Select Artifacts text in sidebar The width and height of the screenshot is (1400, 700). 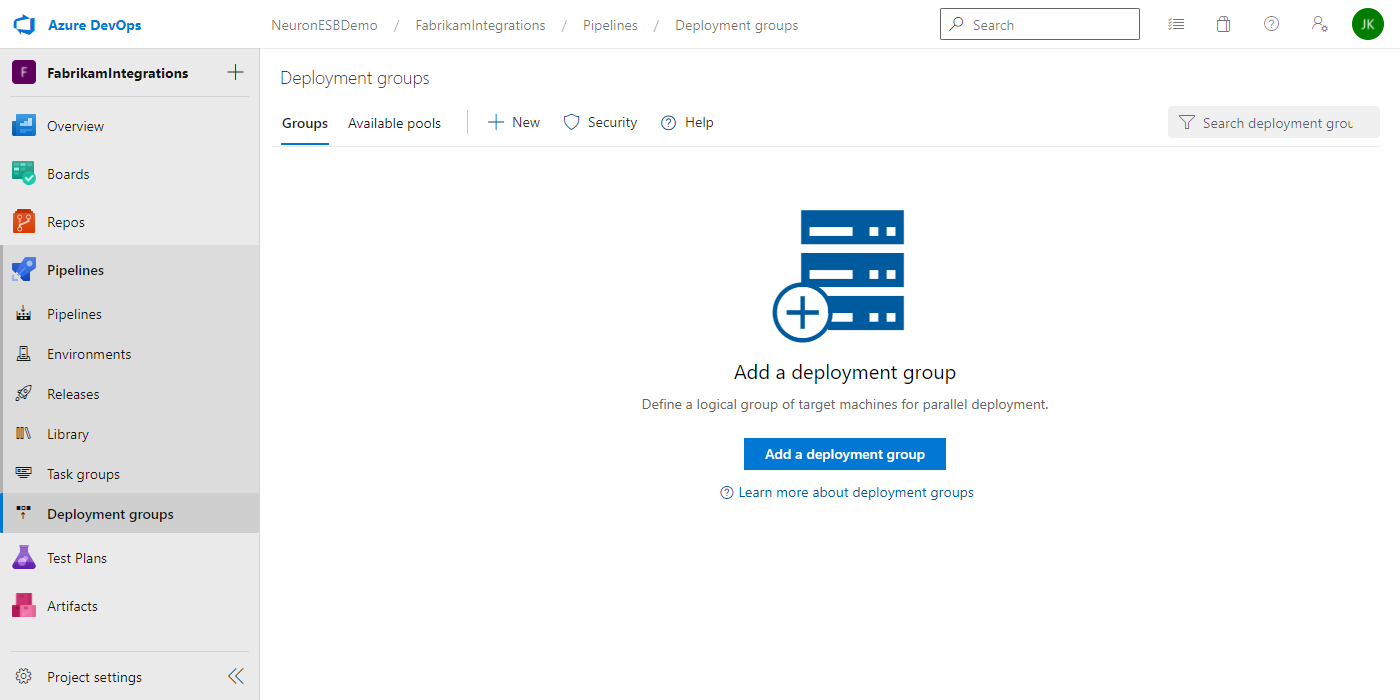[x=73, y=606]
